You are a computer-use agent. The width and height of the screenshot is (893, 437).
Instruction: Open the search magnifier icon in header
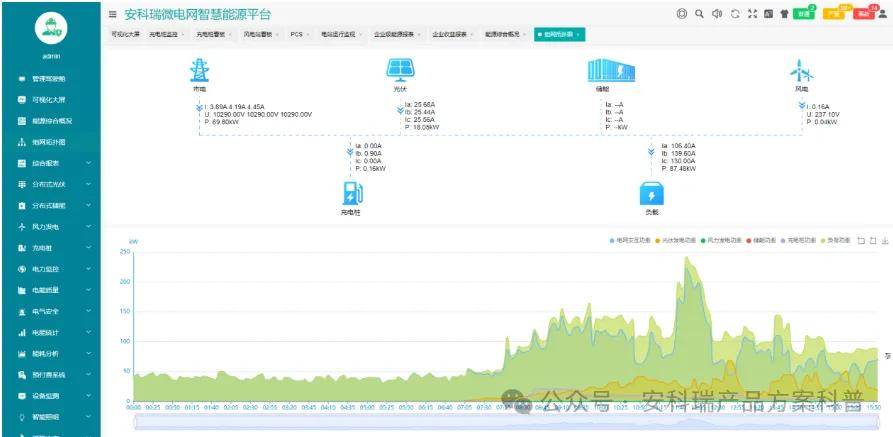point(699,14)
